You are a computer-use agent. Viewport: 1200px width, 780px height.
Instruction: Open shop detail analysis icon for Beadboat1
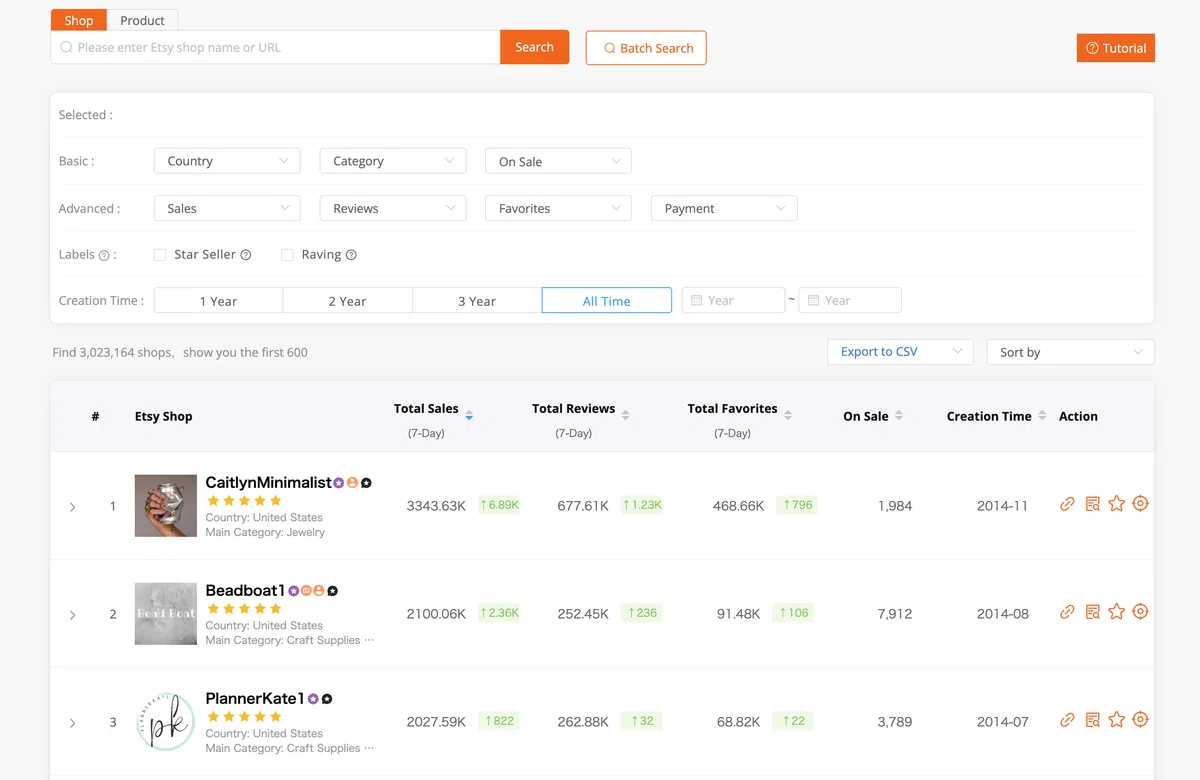pyautogui.click(x=1092, y=612)
